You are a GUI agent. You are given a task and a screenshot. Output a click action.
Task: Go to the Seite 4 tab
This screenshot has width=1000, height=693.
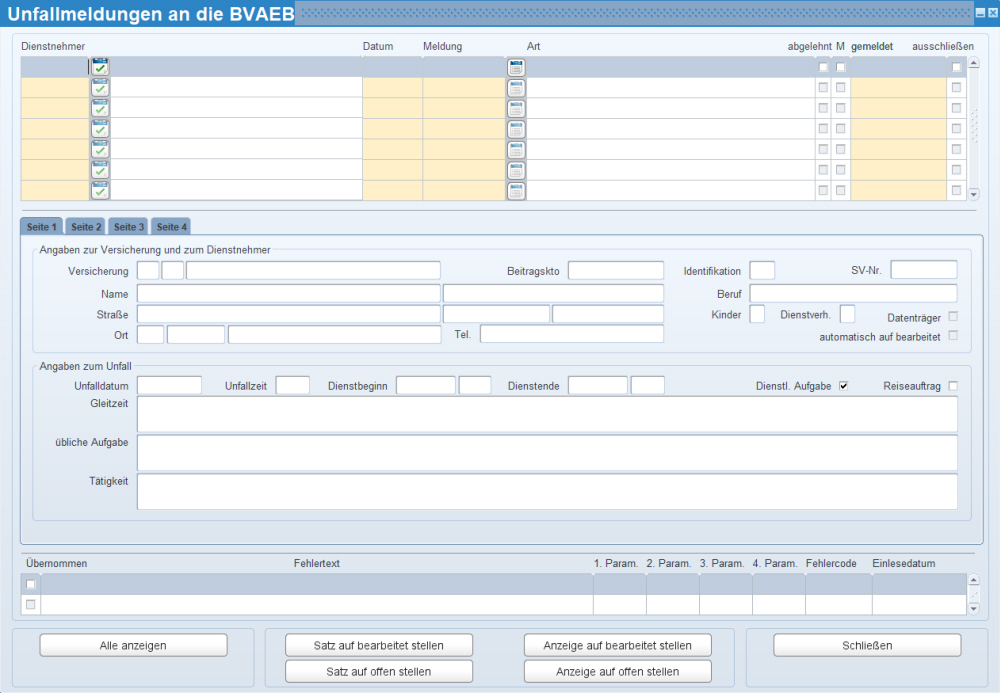[x=172, y=226]
